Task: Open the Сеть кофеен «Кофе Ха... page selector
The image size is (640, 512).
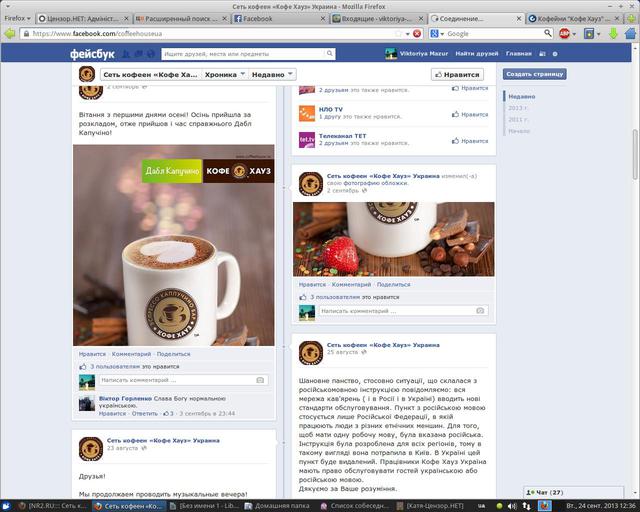Action: pos(151,75)
